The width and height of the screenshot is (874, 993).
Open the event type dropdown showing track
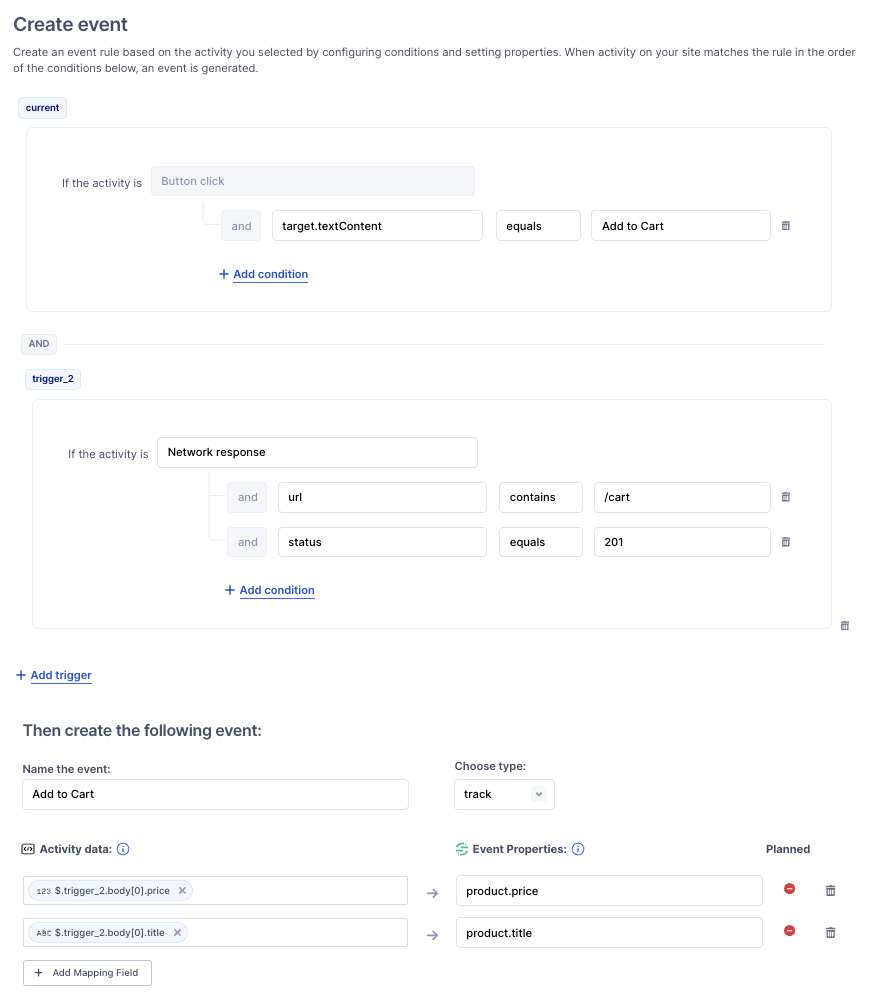(x=505, y=794)
